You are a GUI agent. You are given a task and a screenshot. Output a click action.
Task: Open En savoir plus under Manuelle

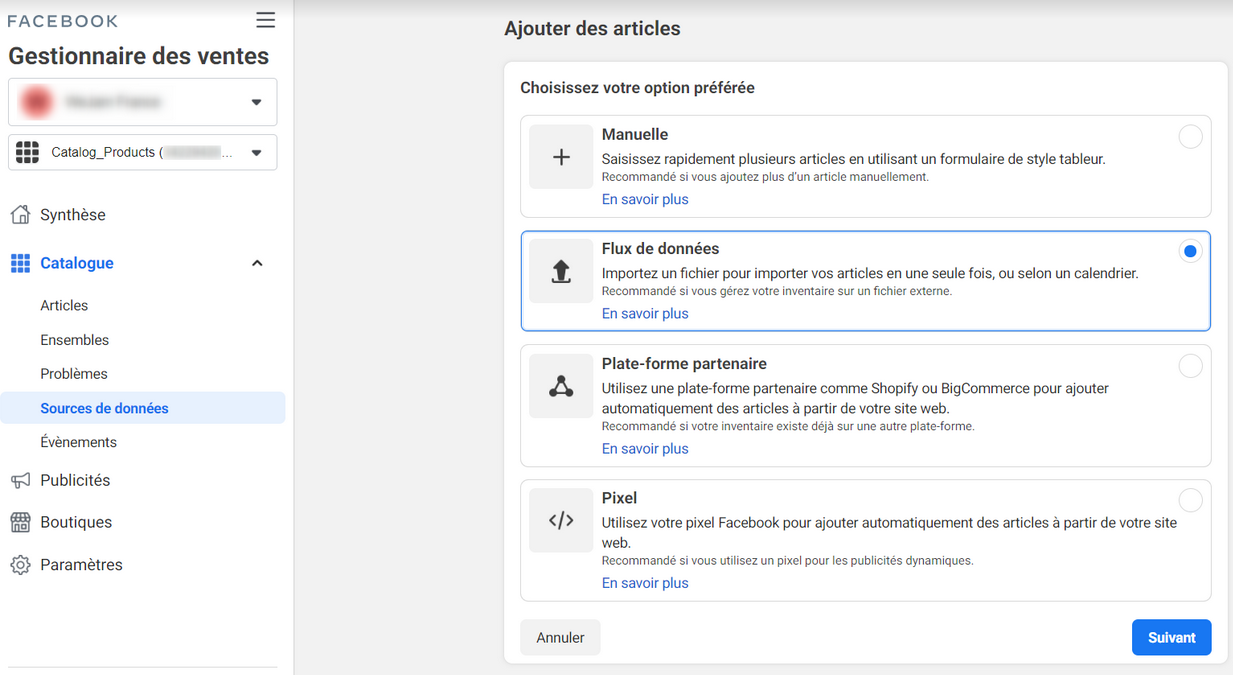(x=645, y=199)
